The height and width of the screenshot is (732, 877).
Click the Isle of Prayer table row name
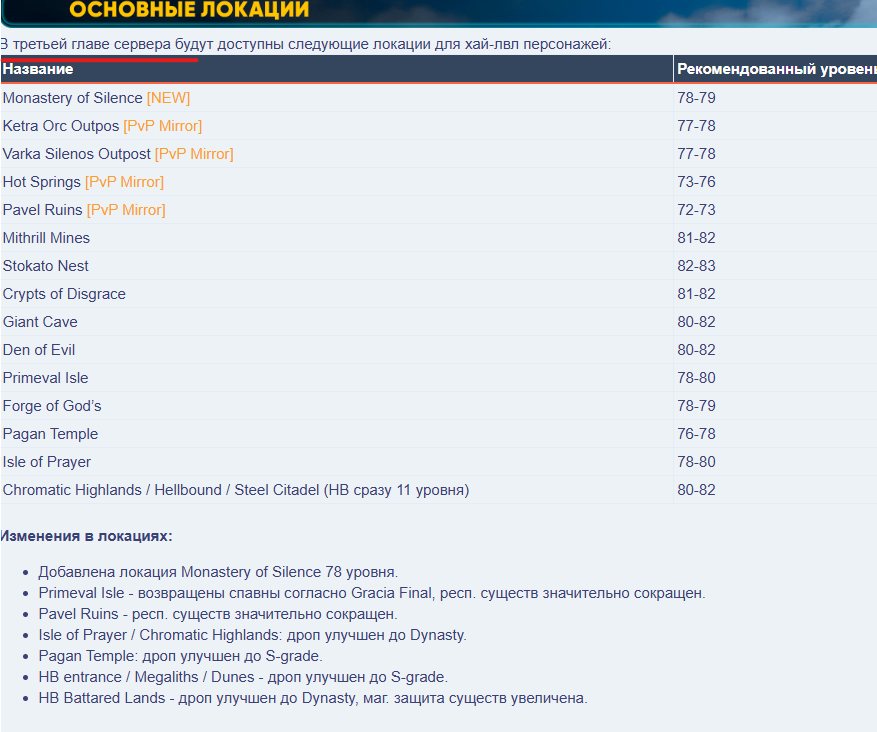[47, 462]
